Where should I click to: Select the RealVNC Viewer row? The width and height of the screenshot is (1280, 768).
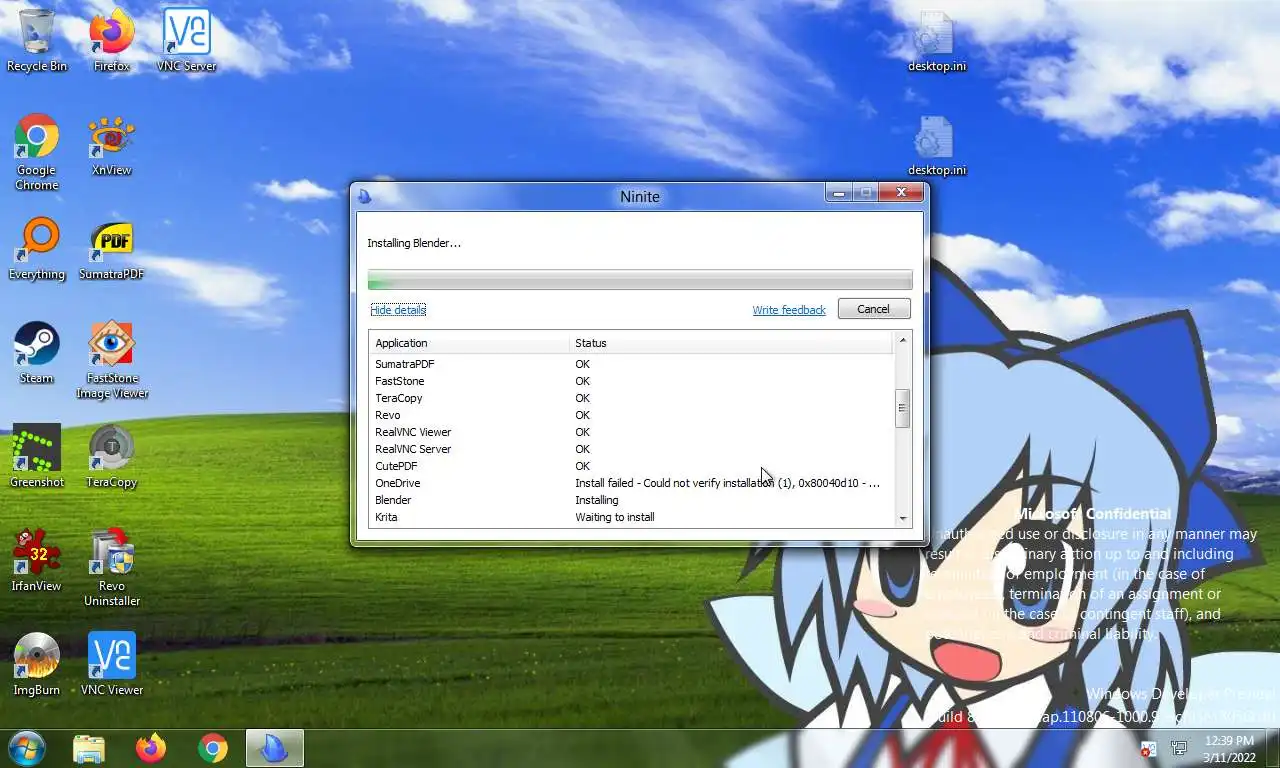pos(630,432)
